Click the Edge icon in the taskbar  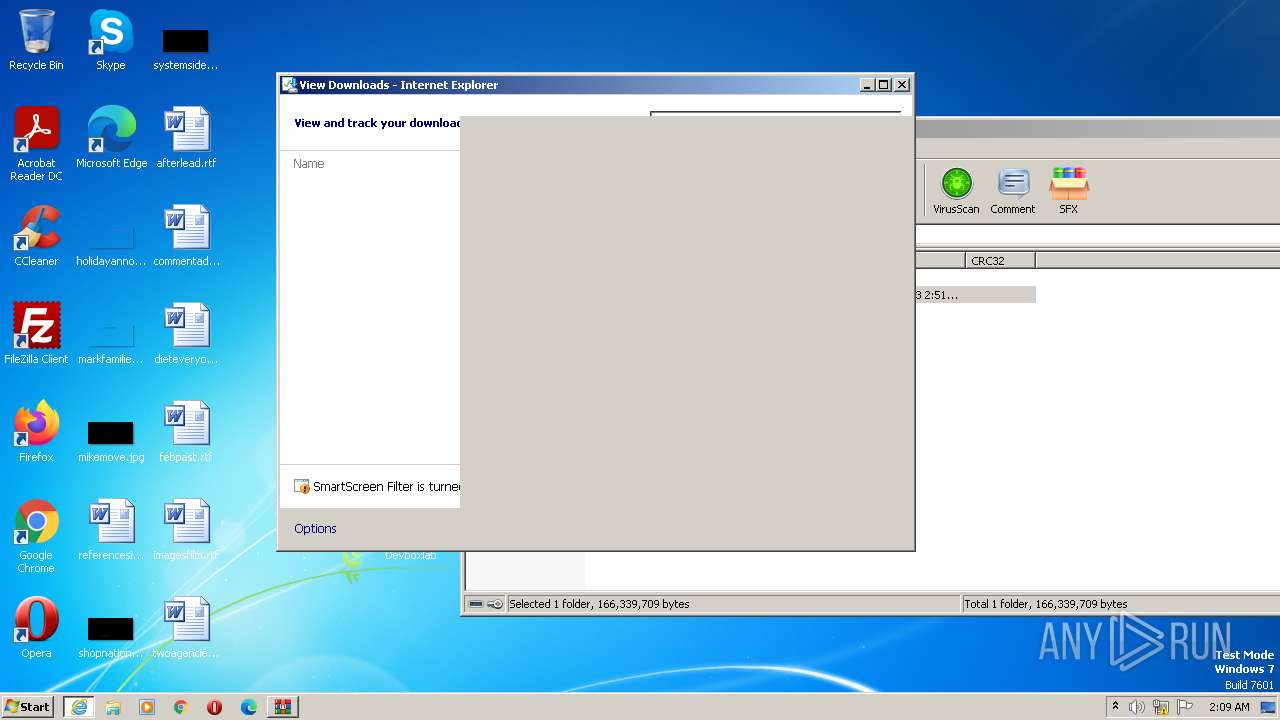(249, 707)
